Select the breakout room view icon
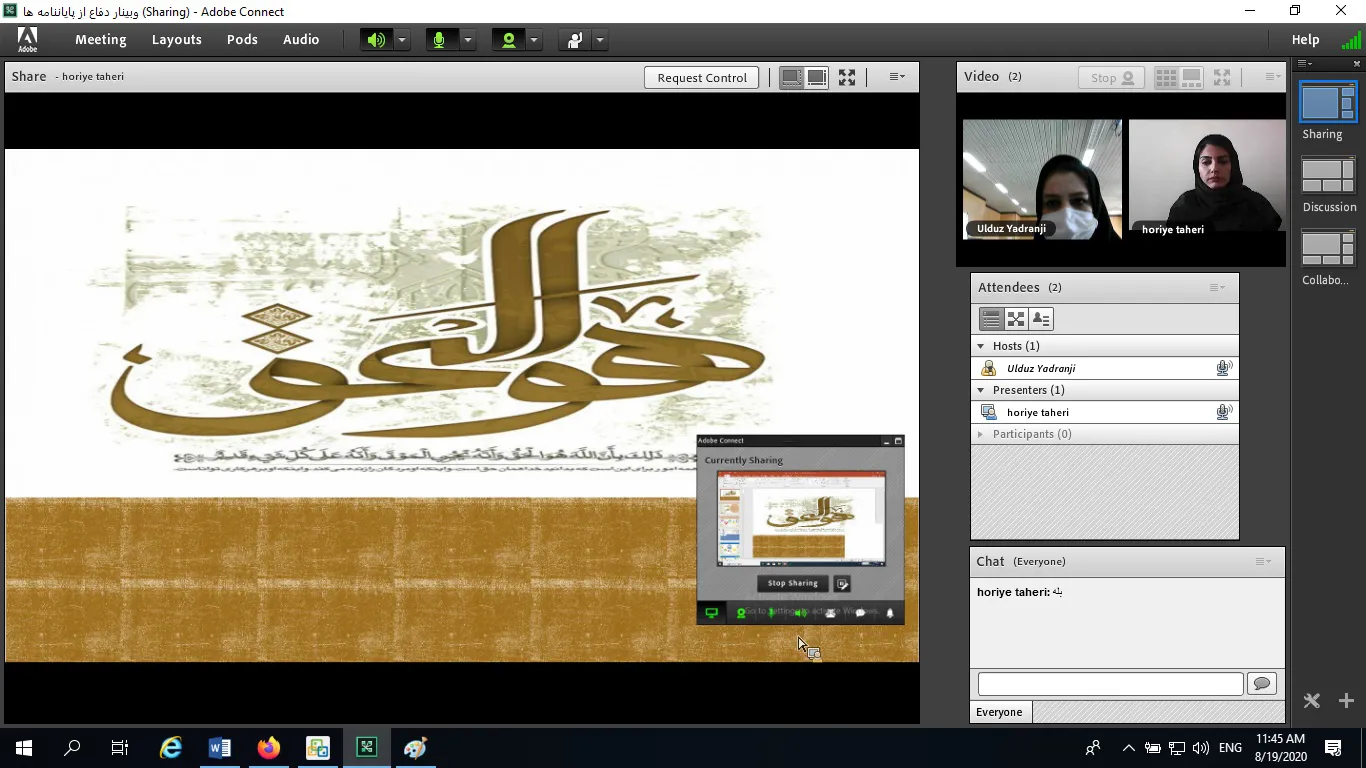Image resolution: width=1366 pixels, height=768 pixels. point(1016,319)
